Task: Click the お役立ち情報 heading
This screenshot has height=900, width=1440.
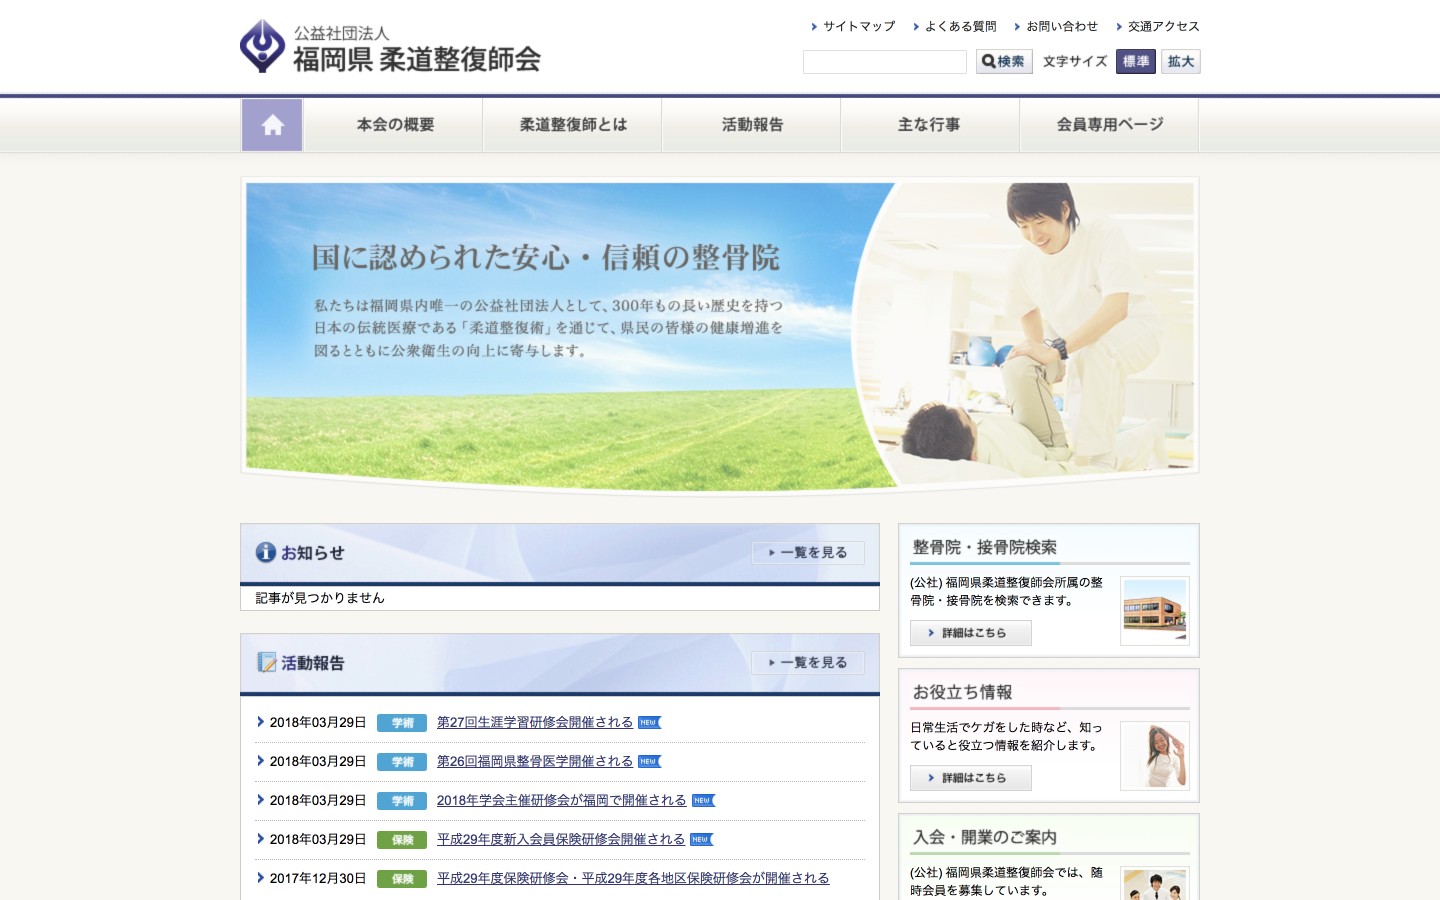Action: [x=962, y=692]
